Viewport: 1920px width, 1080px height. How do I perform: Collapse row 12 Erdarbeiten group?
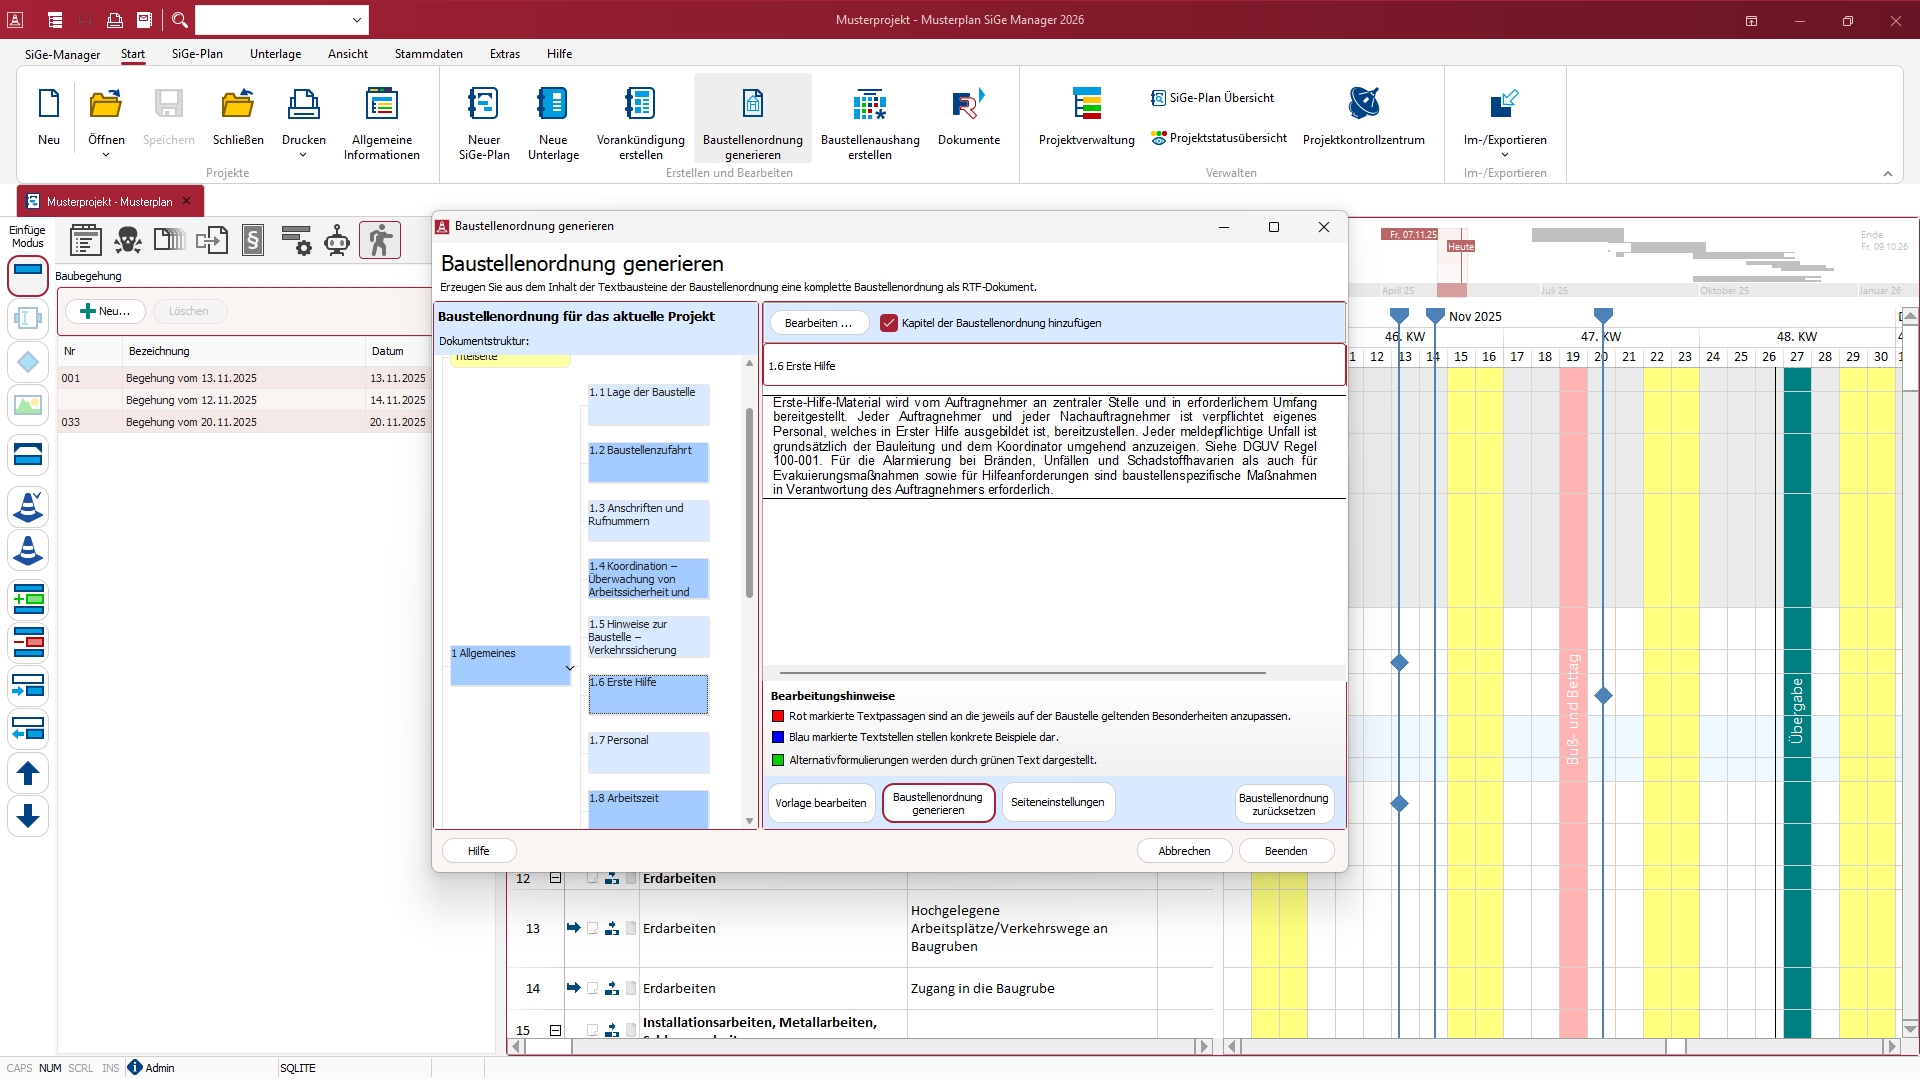555,879
